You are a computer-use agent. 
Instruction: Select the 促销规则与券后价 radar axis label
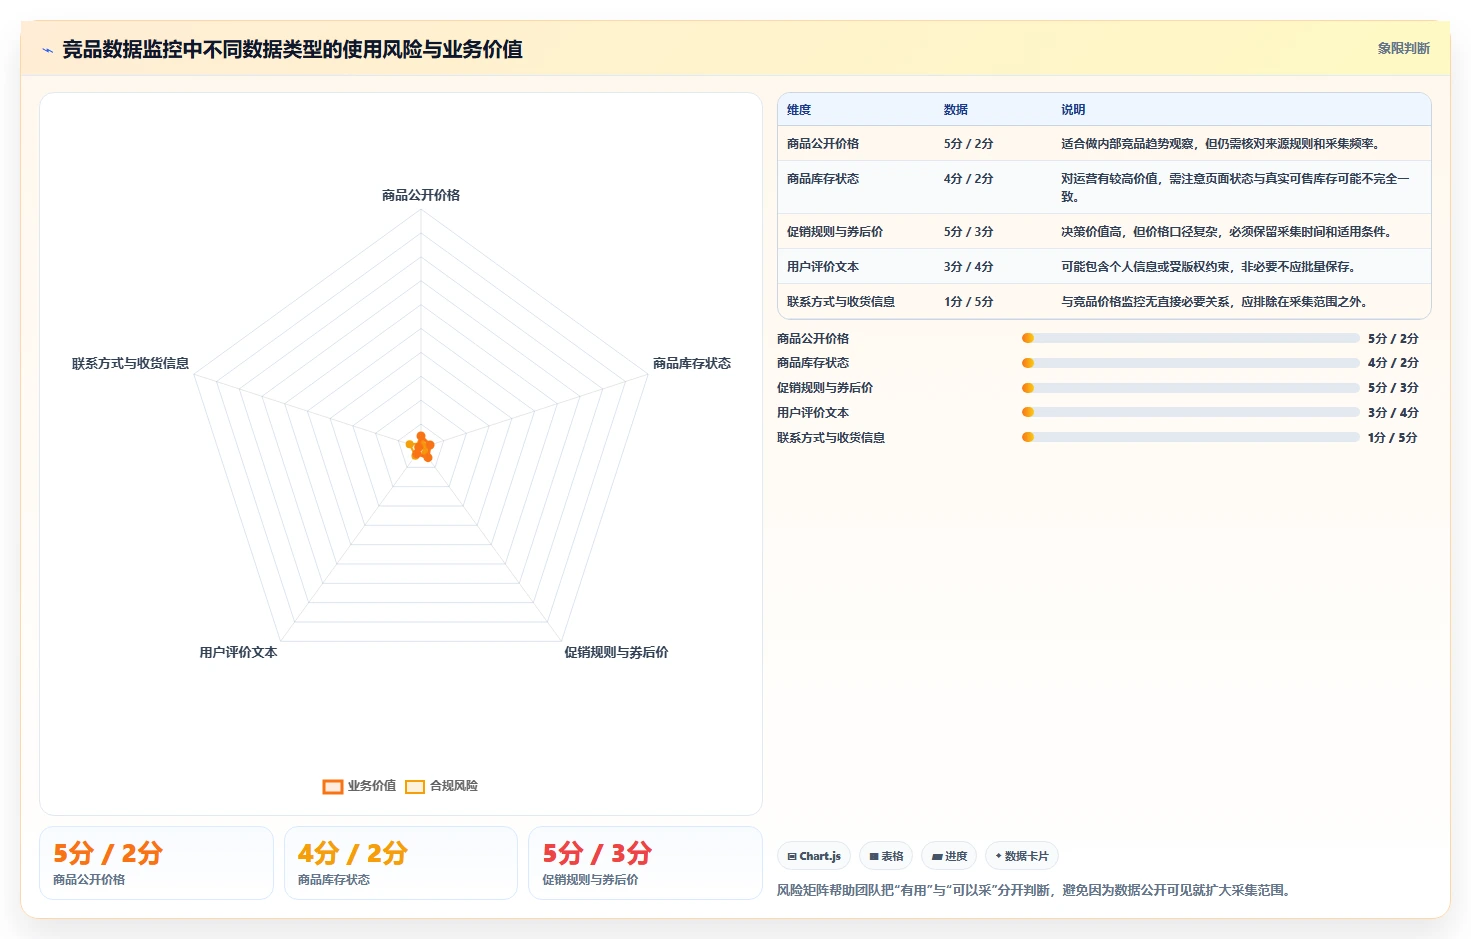(x=616, y=652)
